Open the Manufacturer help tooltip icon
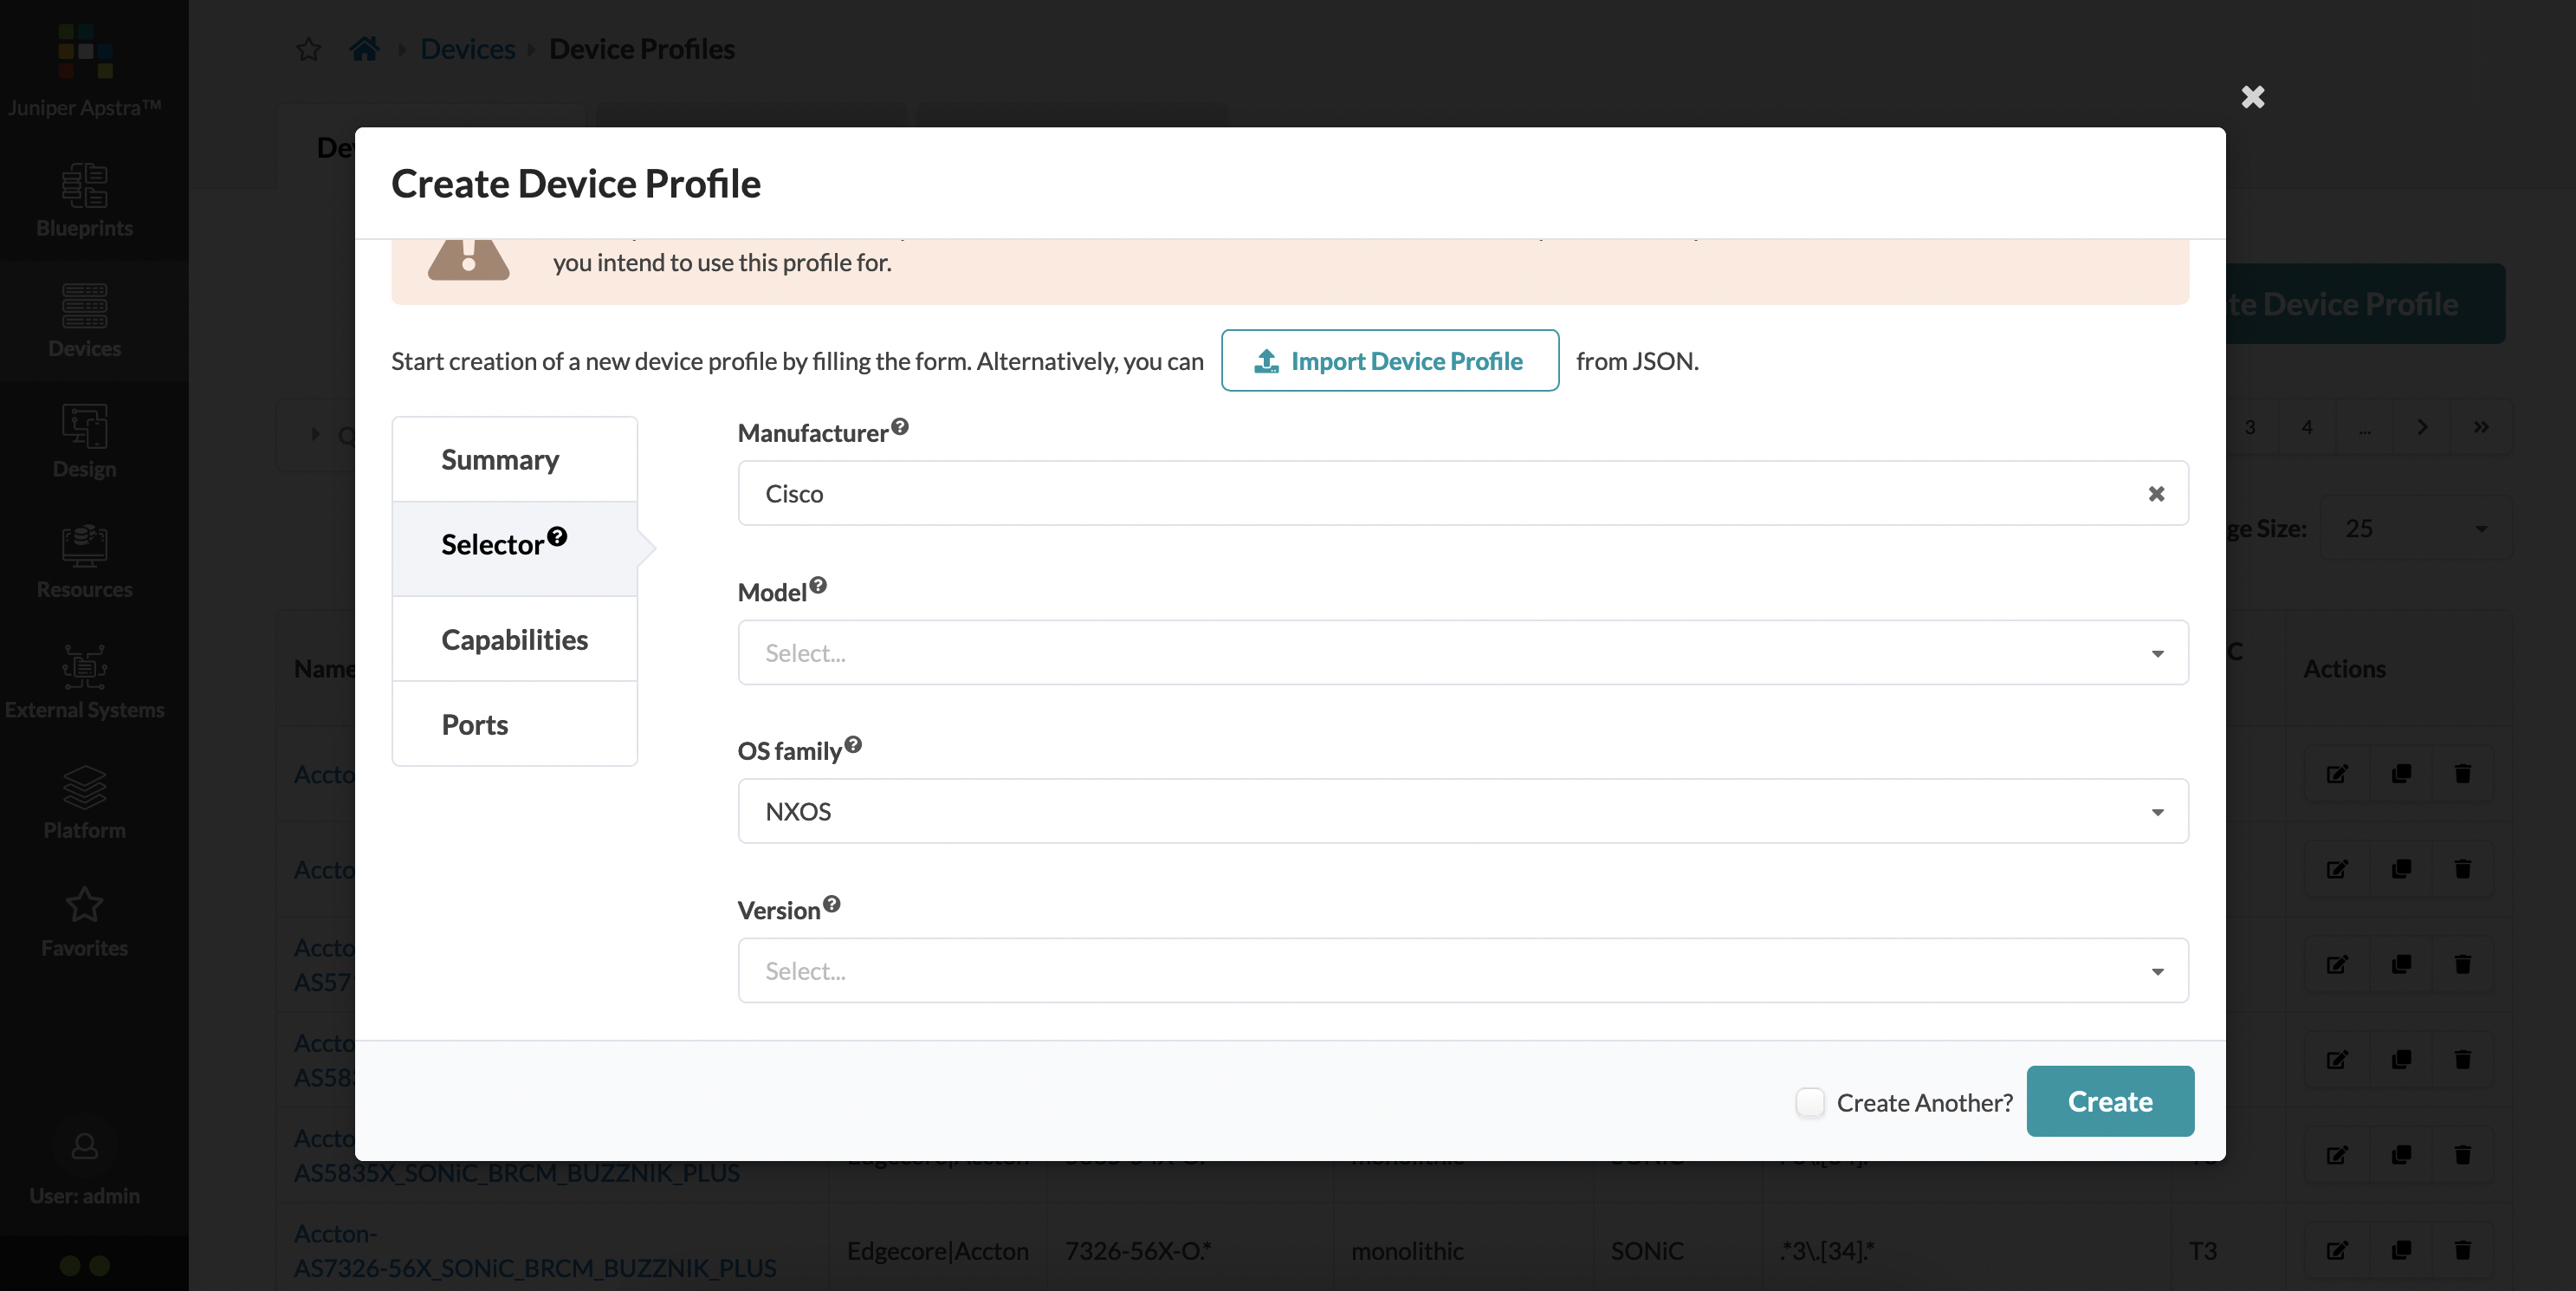The width and height of the screenshot is (2576, 1291). tap(900, 427)
